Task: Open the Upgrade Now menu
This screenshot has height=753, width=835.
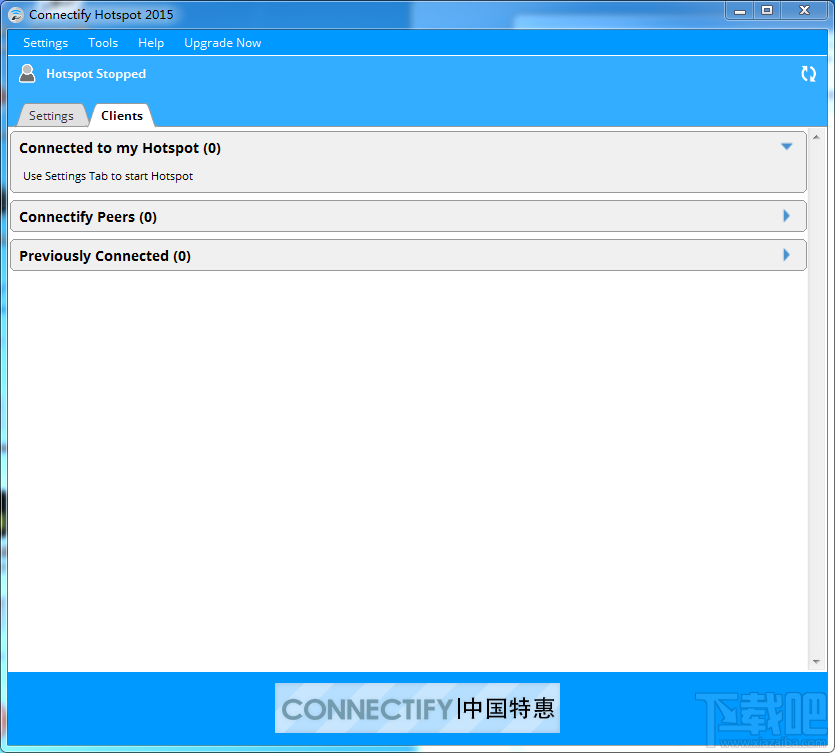Action: coord(223,43)
